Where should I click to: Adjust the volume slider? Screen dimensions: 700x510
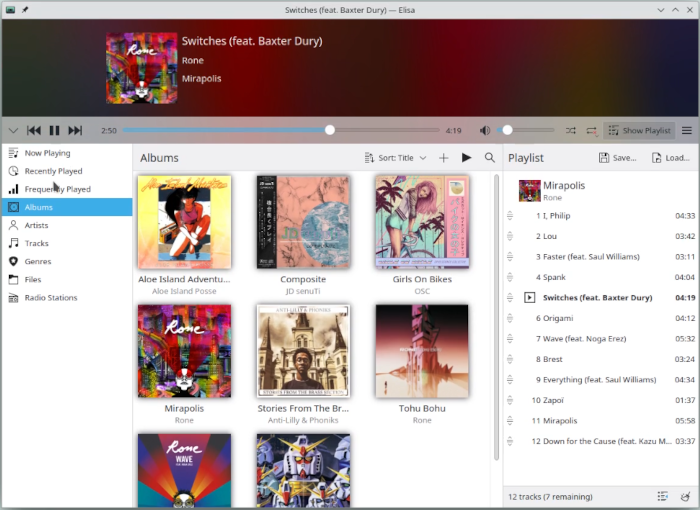525,130
